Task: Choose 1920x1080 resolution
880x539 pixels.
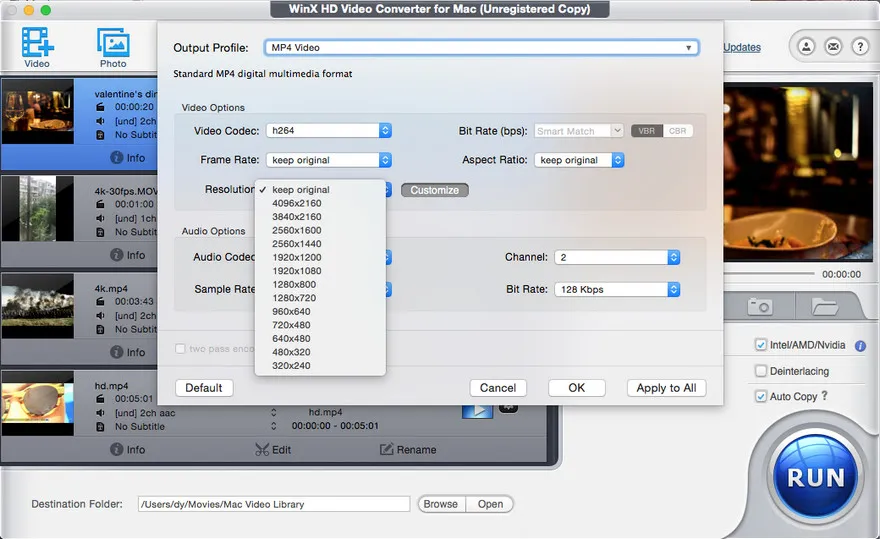Action: (320, 271)
